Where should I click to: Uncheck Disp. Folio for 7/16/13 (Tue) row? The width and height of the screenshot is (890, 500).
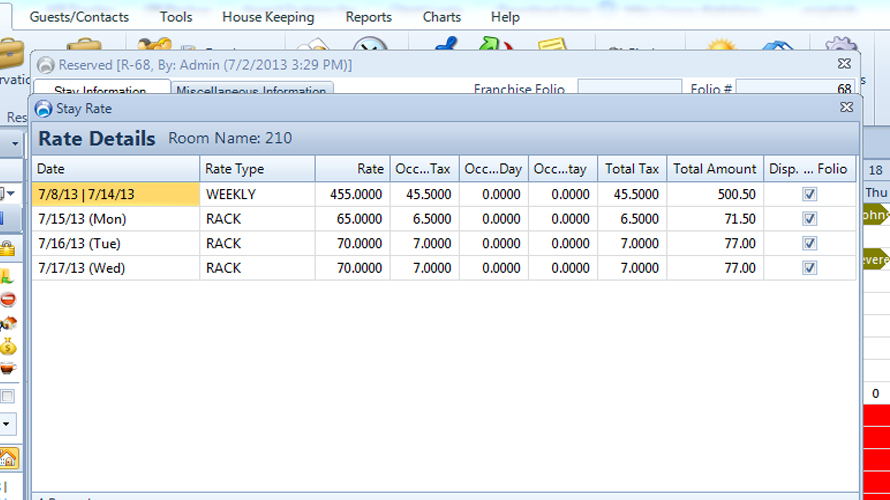809,243
